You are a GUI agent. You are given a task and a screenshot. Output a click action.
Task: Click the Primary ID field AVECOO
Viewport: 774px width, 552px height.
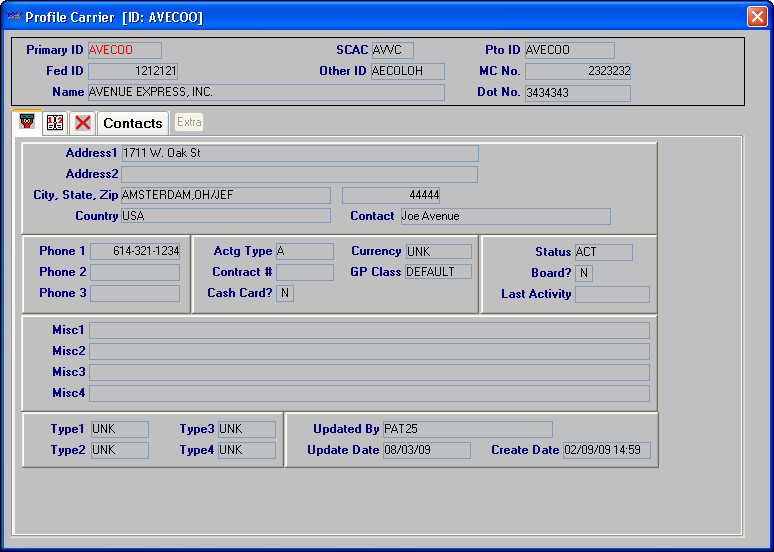coord(124,50)
